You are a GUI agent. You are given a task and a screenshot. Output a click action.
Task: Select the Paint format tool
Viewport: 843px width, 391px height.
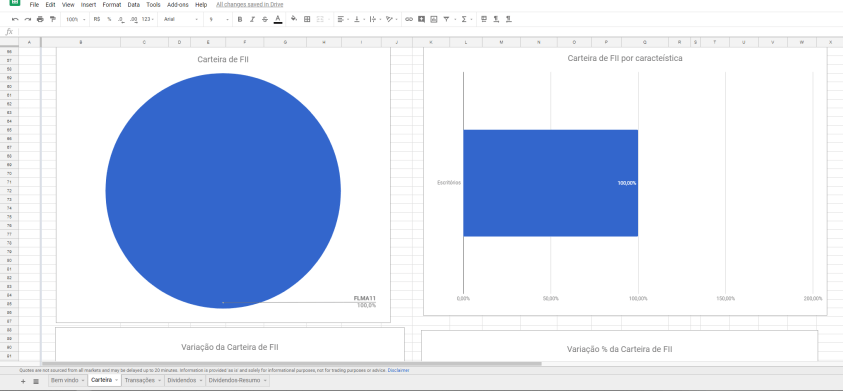coord(52,19)
